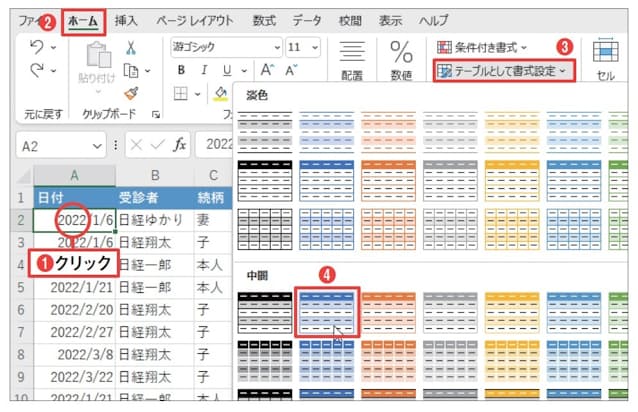Expand the Copy options dropdown arrow
638x412 pixels.
click(147, 71)
